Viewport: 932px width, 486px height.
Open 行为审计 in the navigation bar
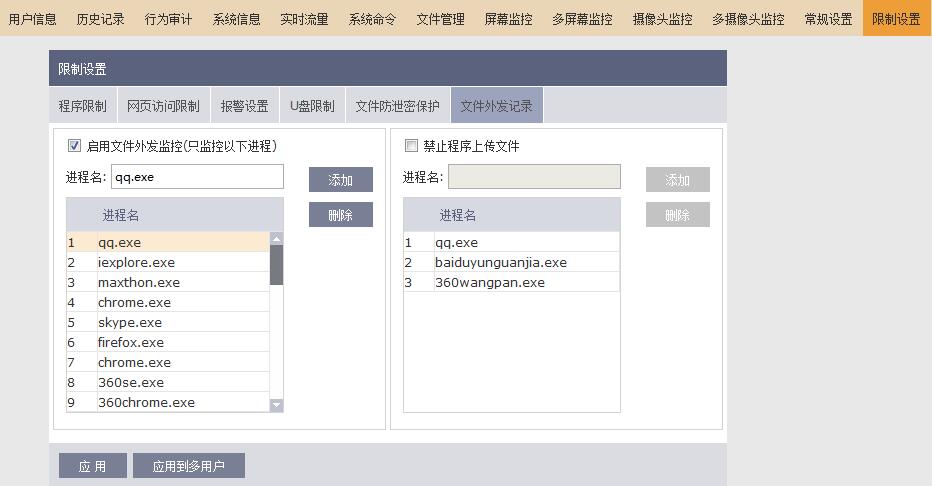tap(170, 19)
